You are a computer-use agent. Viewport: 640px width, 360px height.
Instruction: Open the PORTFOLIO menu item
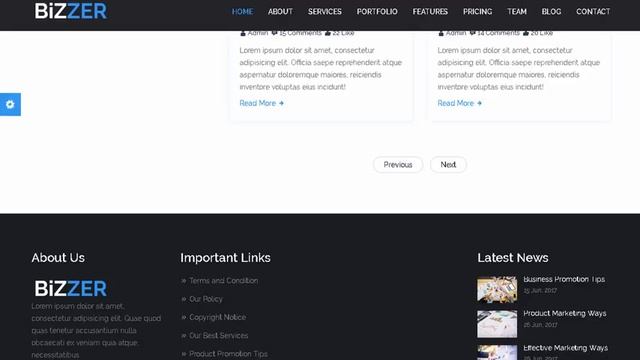(377, 12)
